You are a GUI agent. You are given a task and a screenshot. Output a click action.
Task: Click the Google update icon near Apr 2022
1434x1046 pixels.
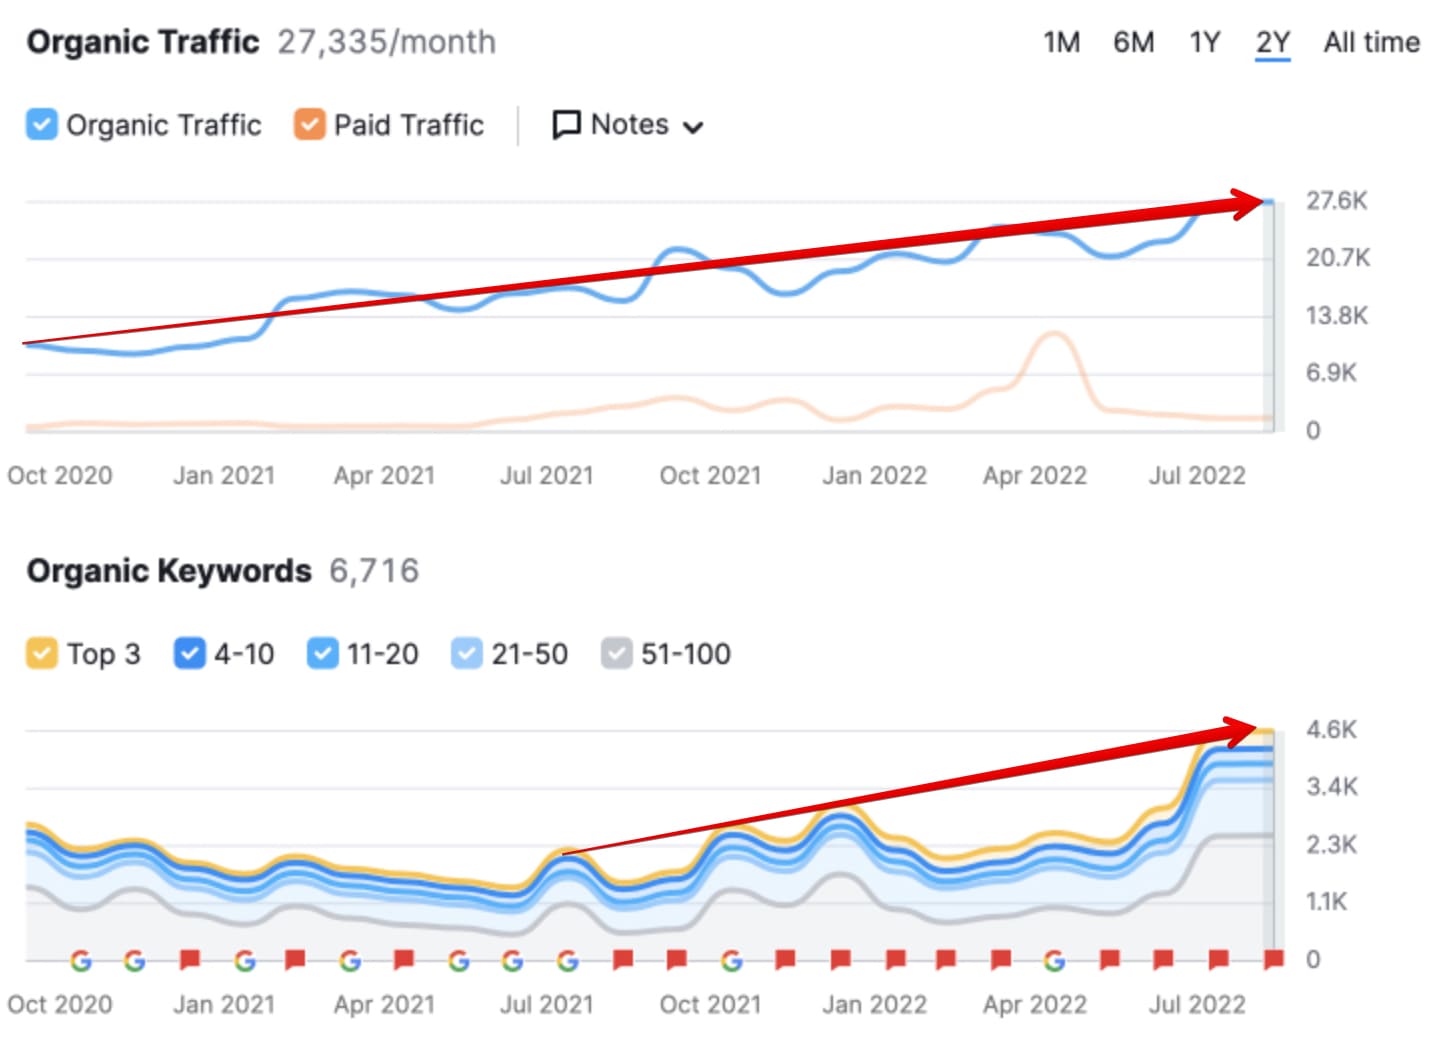tap(1055, 962)
